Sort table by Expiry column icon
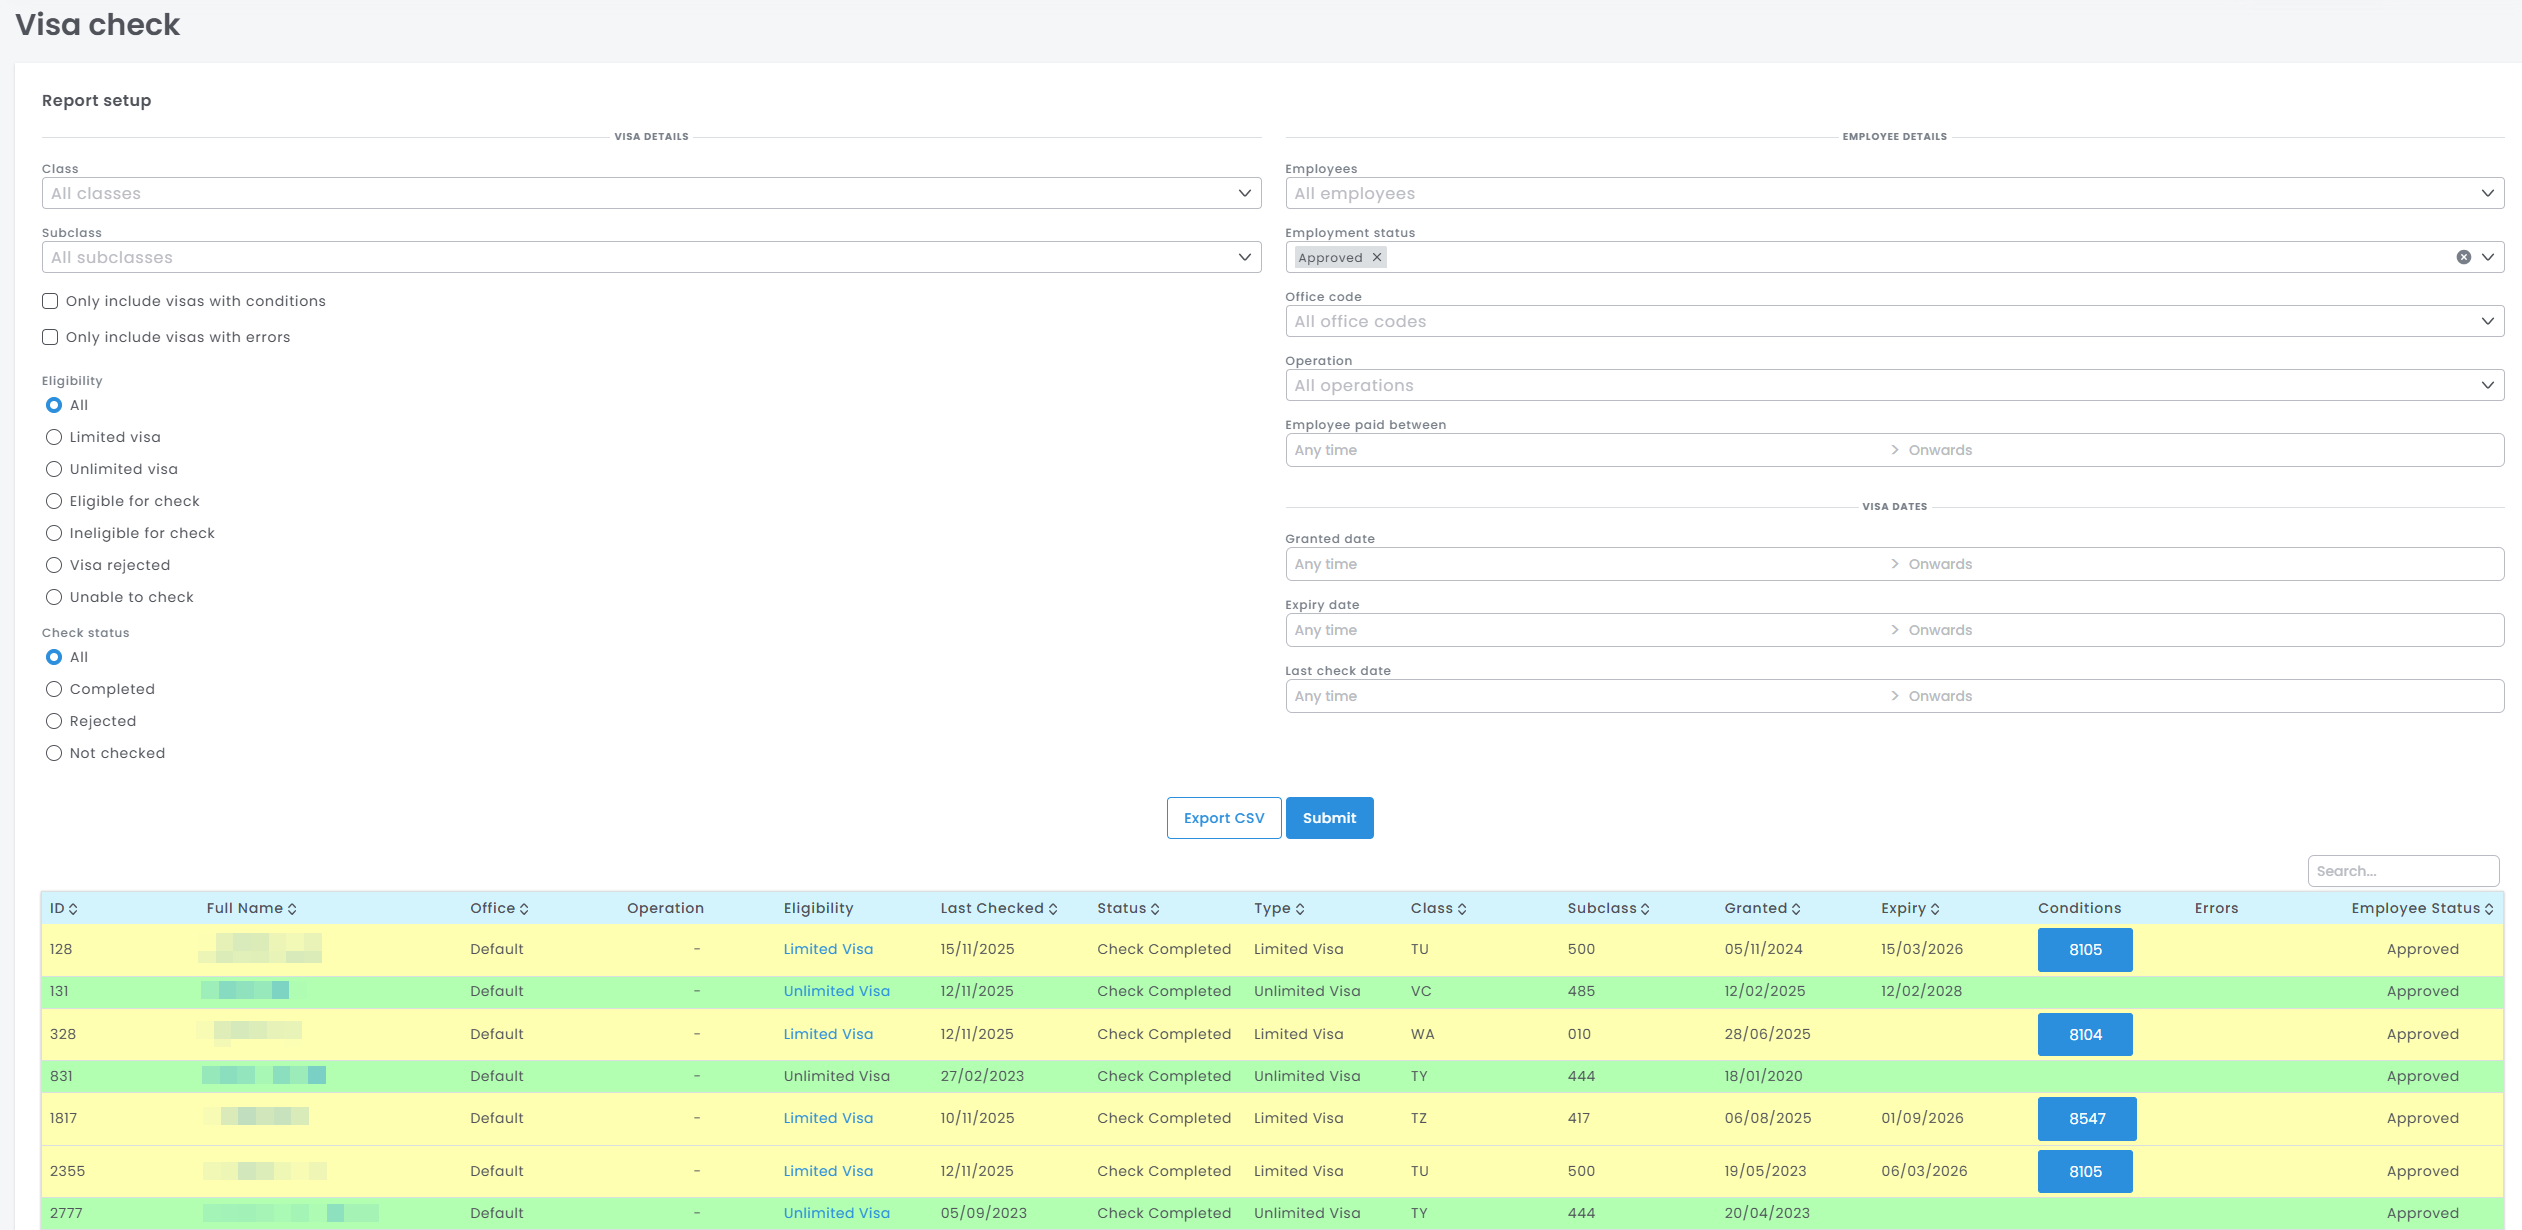 click(1935, 909)
